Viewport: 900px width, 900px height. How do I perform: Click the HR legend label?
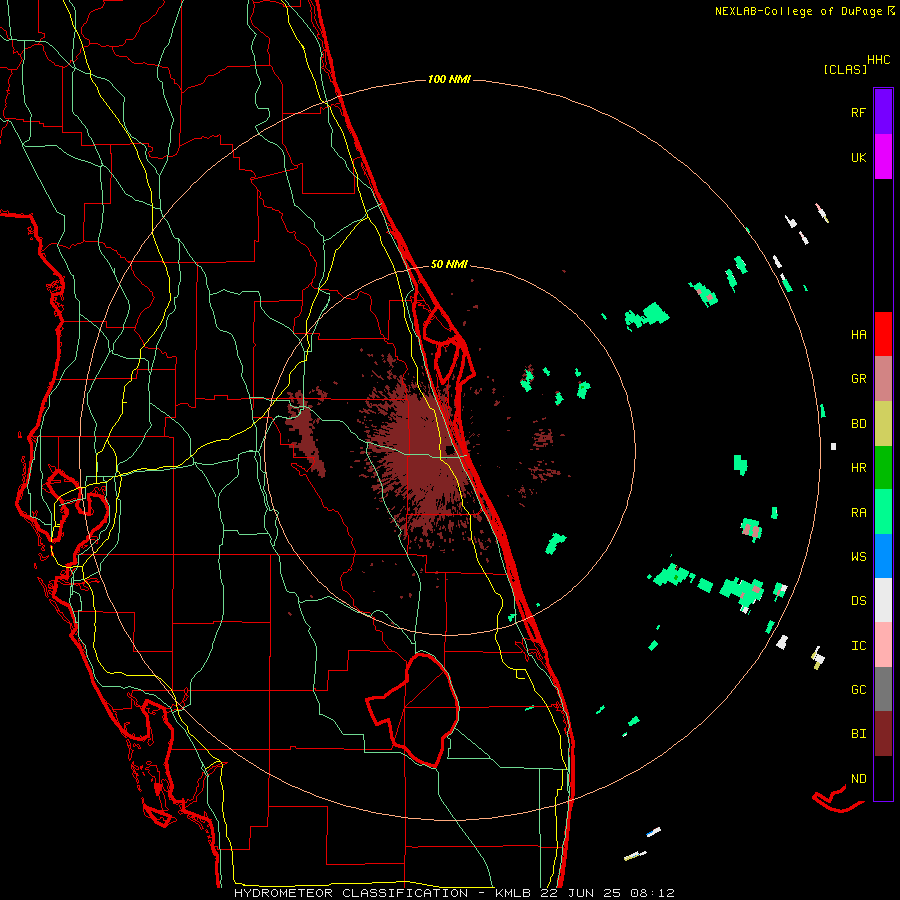point(858,468)
